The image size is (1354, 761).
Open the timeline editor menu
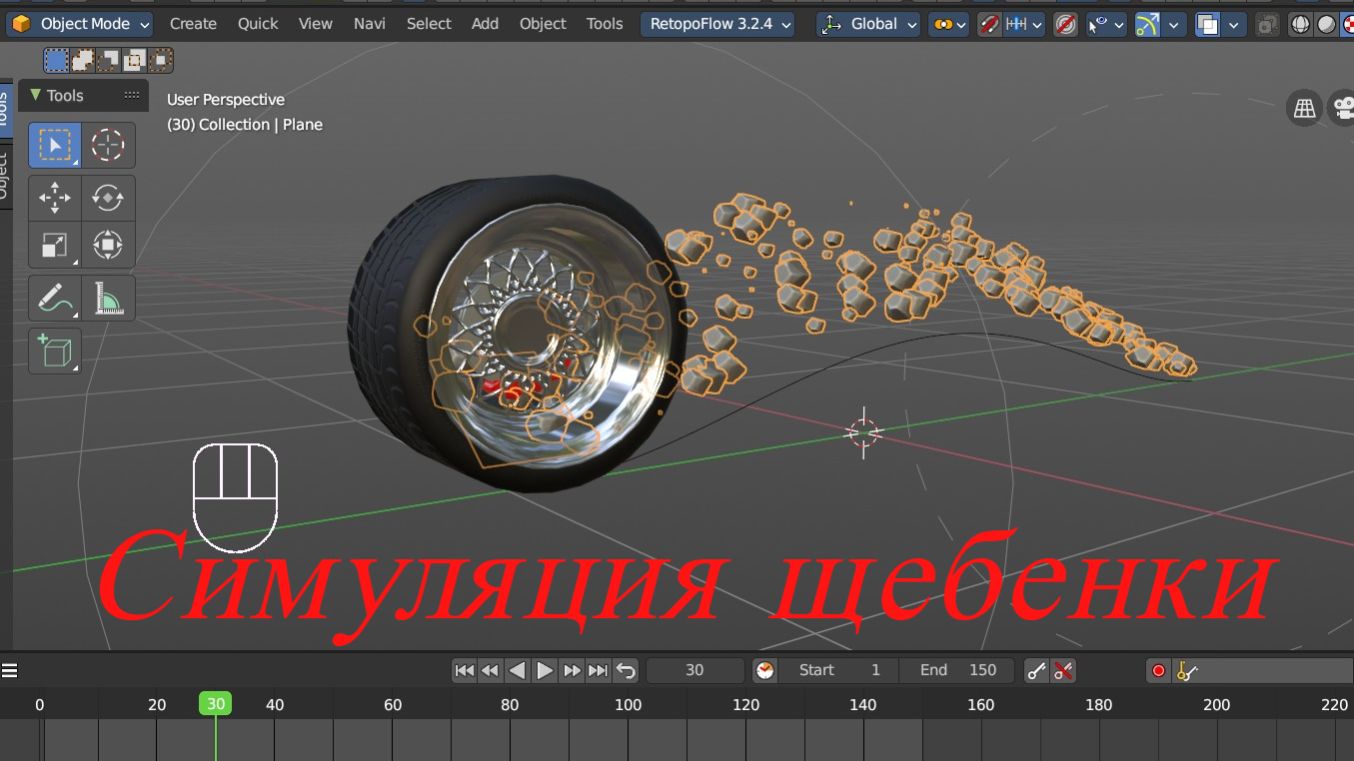pos(10,670)
